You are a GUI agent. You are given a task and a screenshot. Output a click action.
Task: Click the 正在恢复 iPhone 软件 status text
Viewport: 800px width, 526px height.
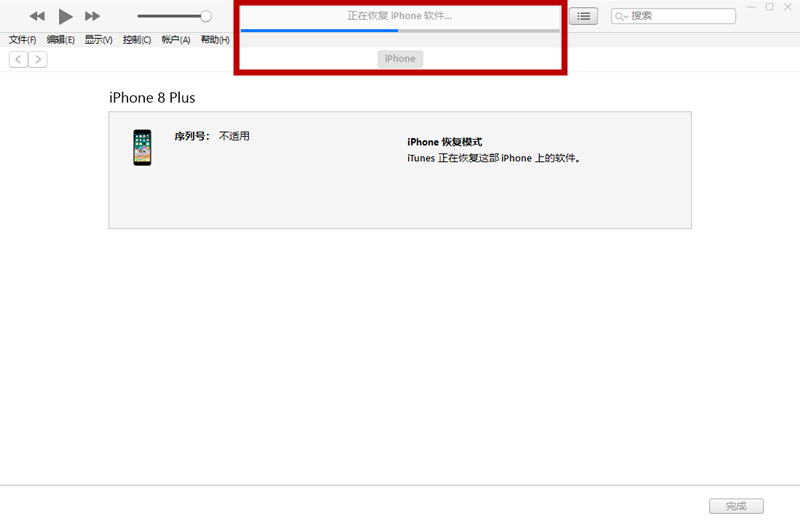pyautogui.click(x=399, y=16)
